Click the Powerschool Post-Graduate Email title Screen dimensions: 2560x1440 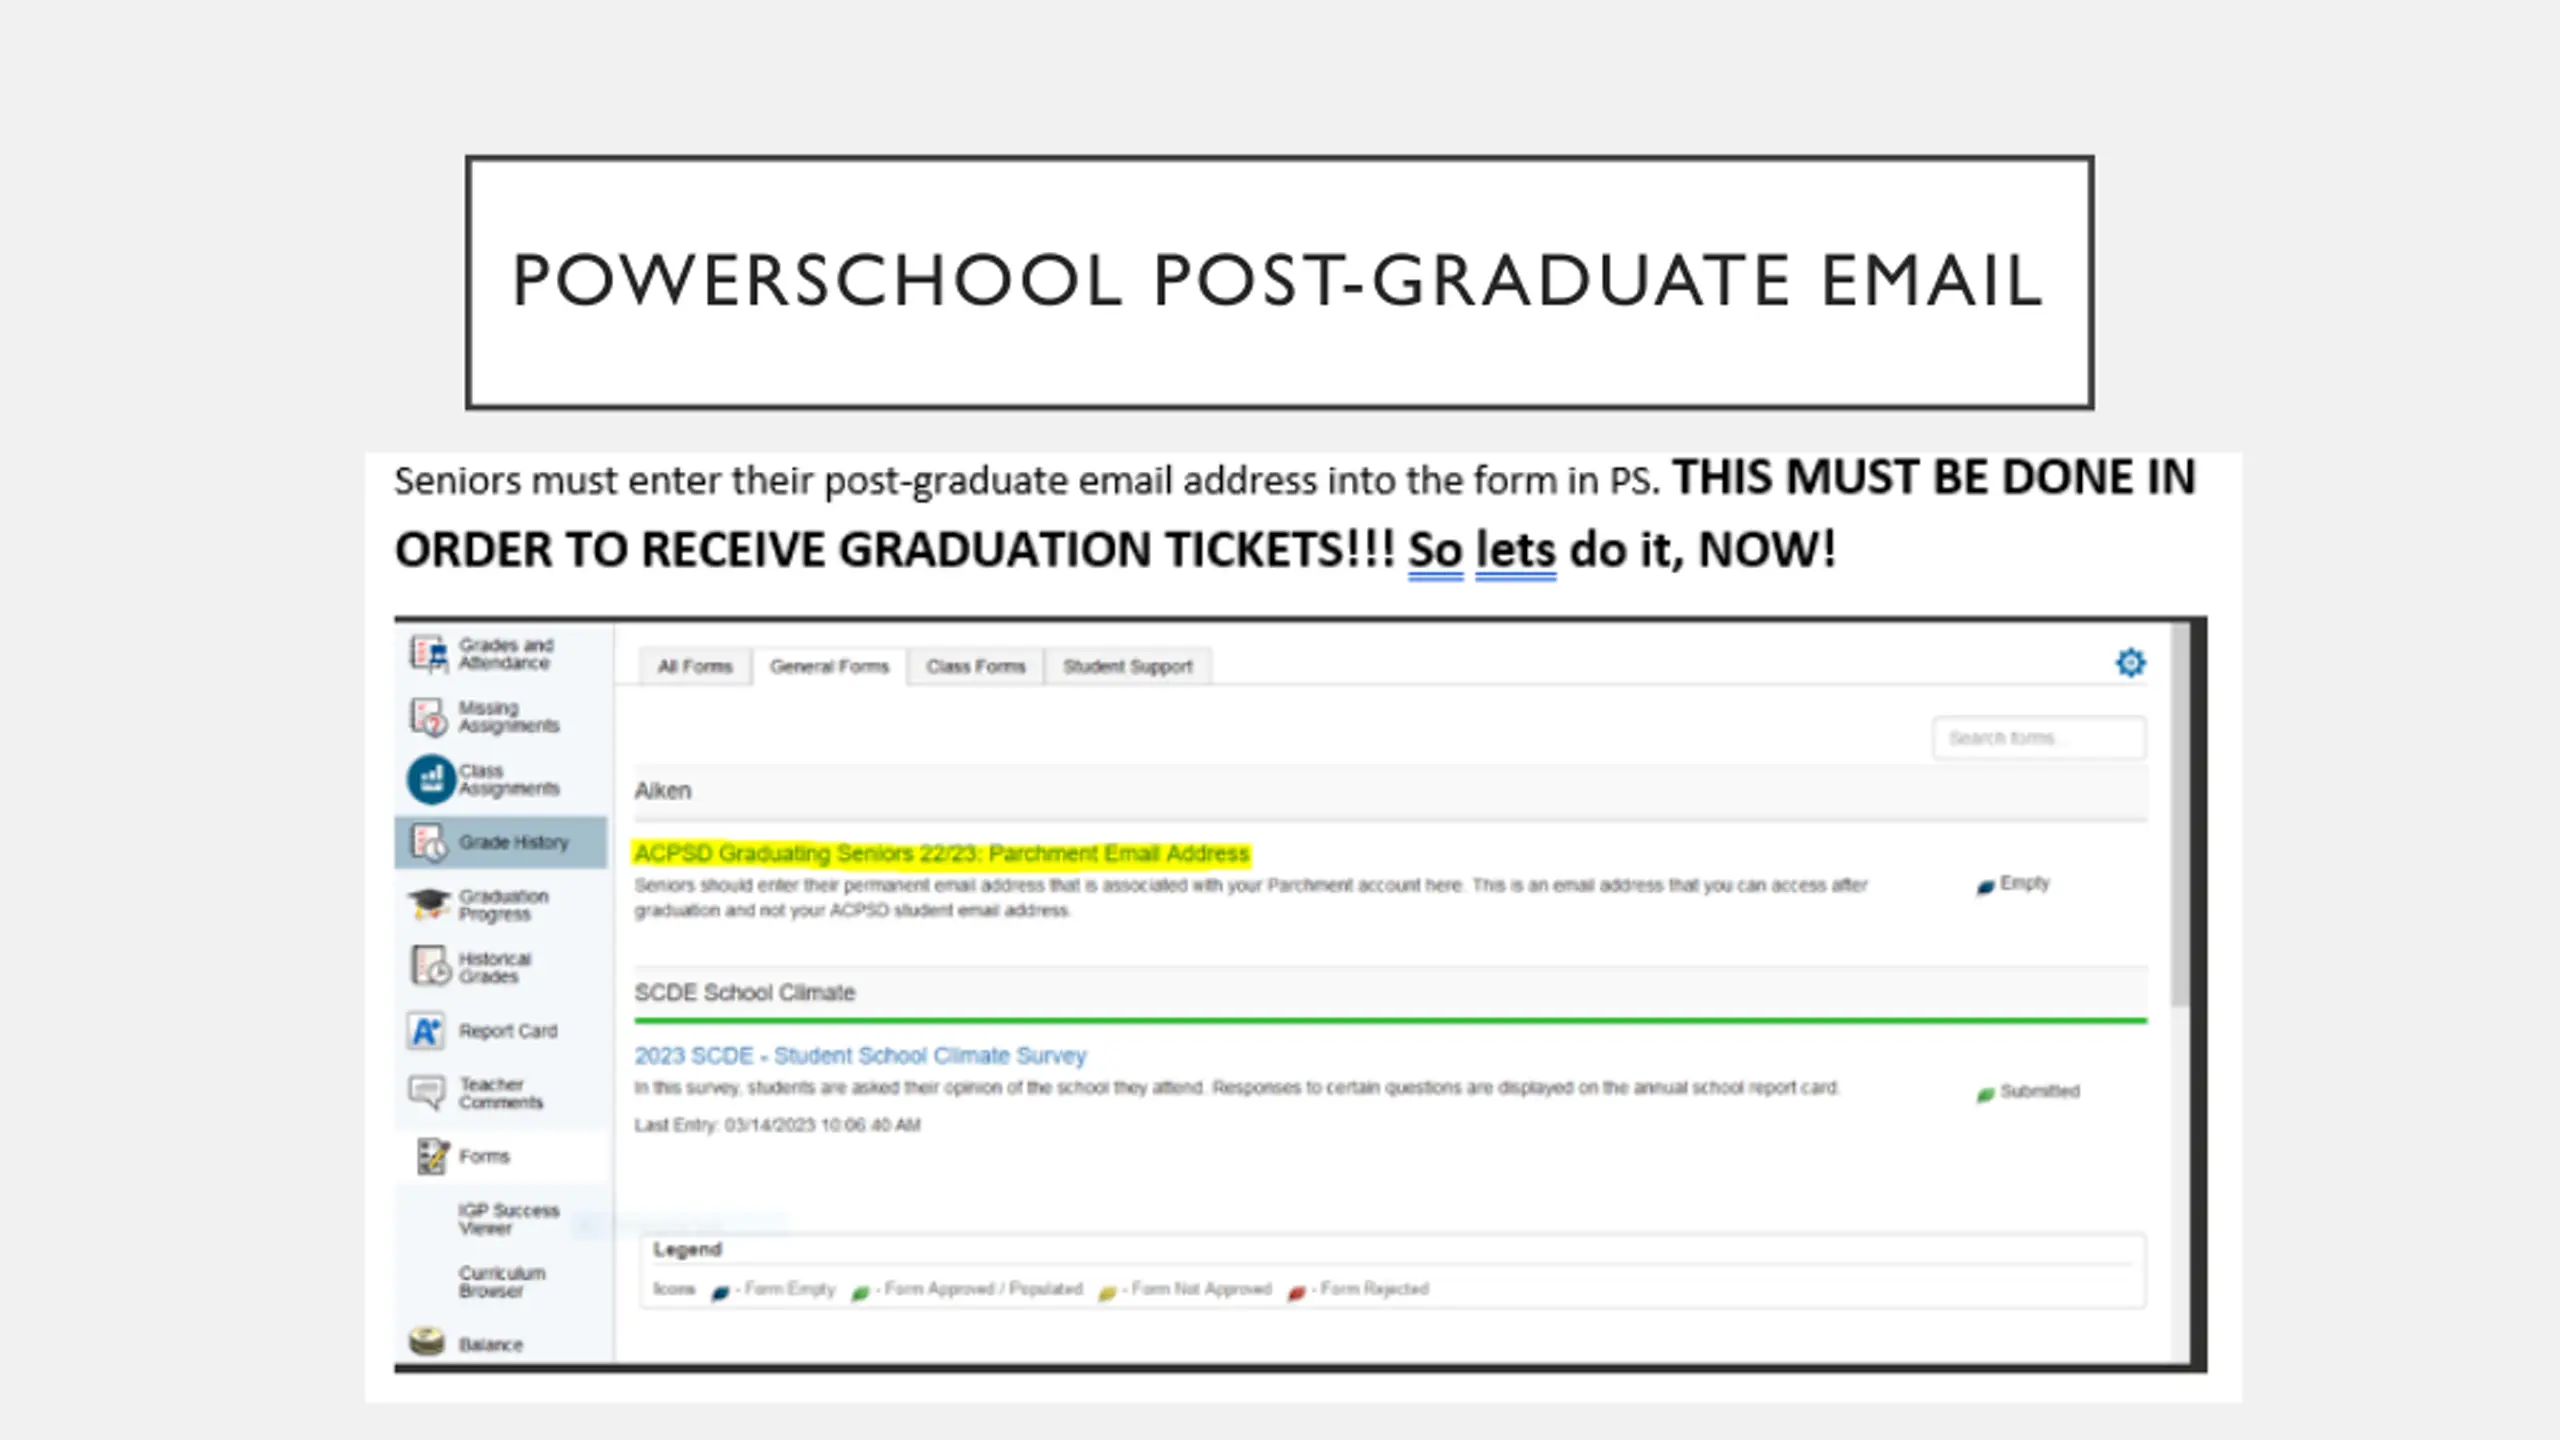point(1278,281)
